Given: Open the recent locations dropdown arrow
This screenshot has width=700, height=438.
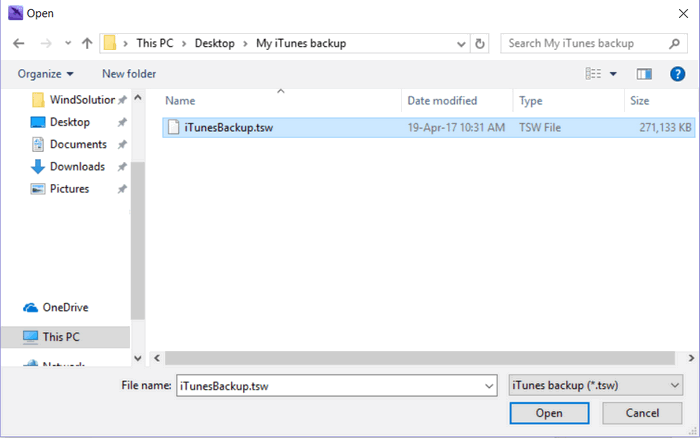Looking at the screenshot, I should pyautogui.click(x=68, y=43).
